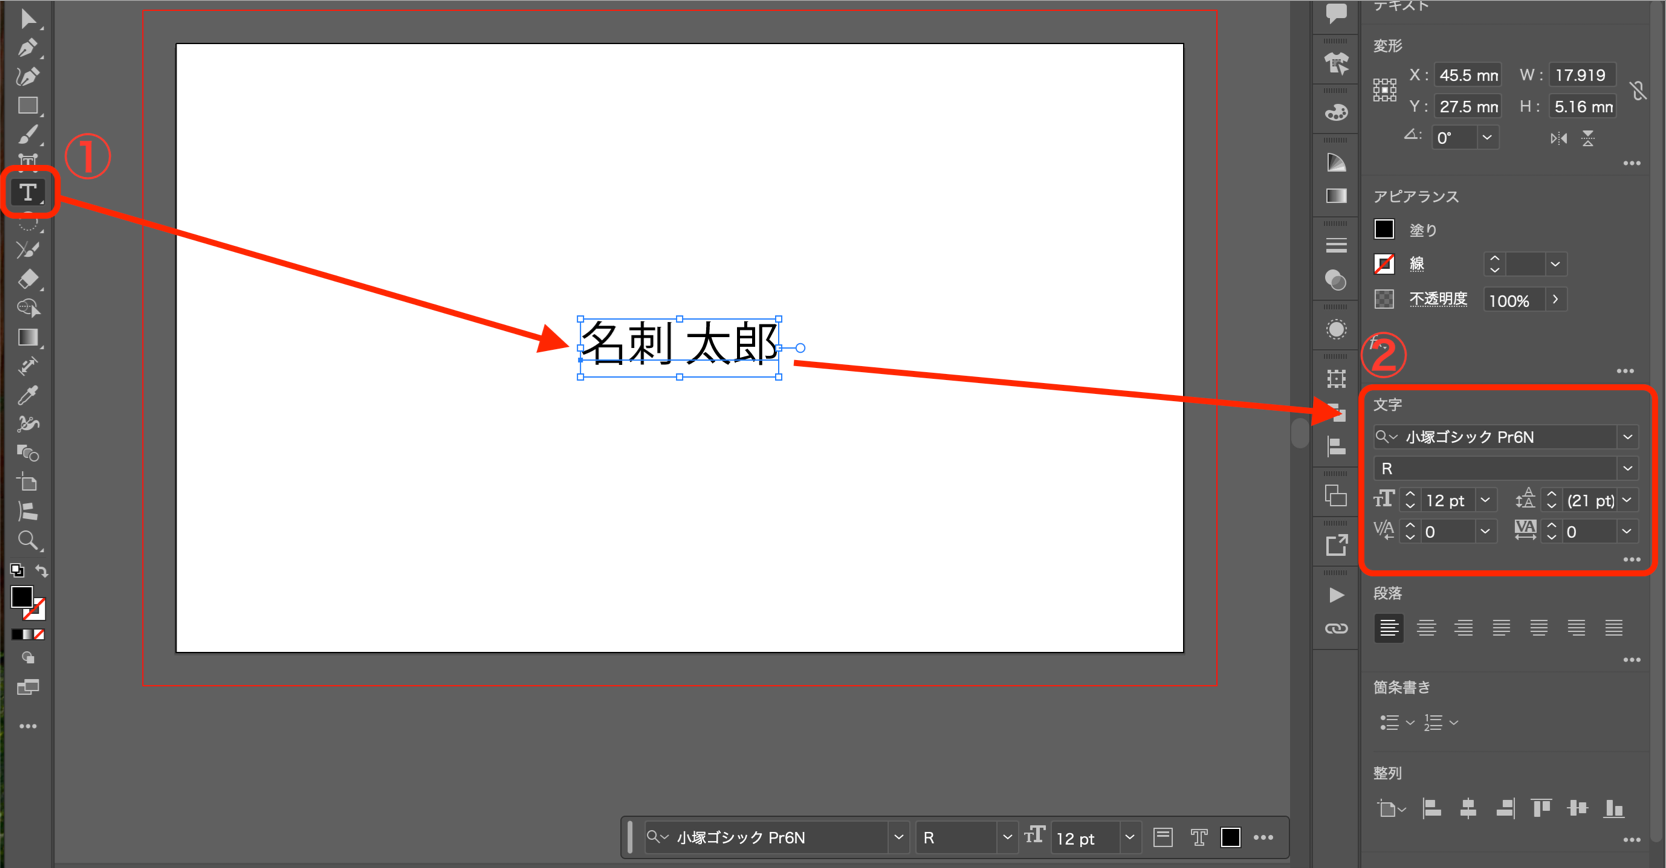Viewport: 1666px width, 868px height.
Task: Enable justify with last line right
Action: 1576,628
